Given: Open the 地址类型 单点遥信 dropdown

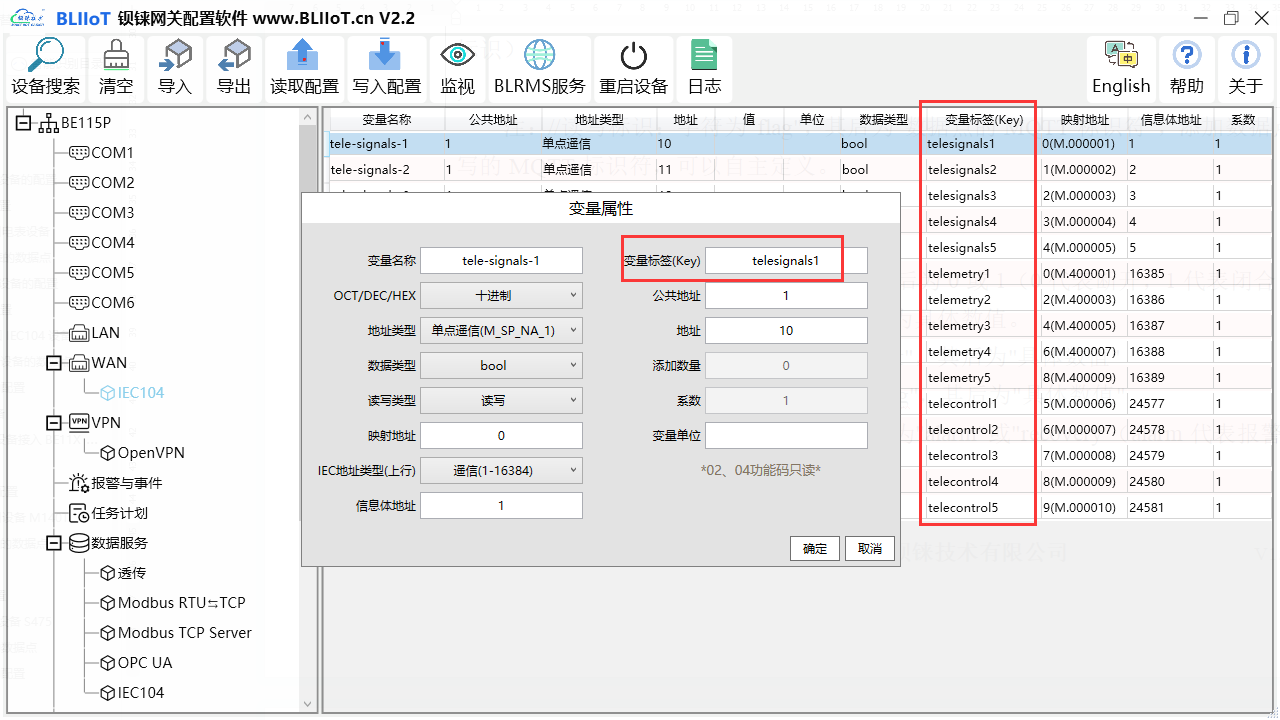Looking at the screenshot, I should tap(501, 331).
